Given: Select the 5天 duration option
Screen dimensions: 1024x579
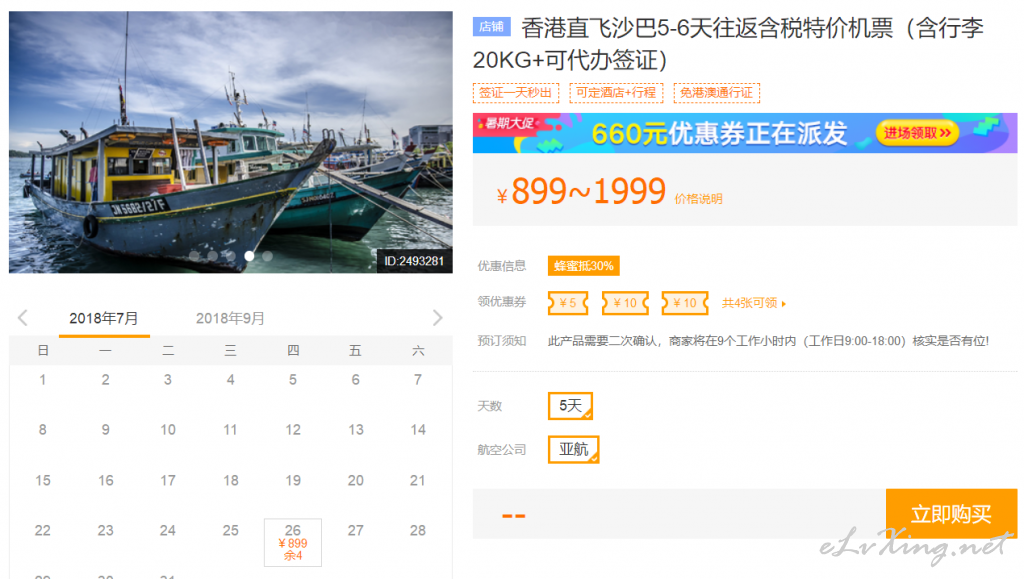Looking at the screenshot, I should (x=570, y=406).
